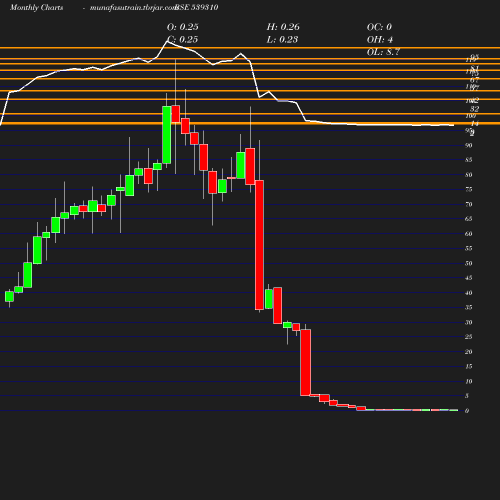Click the 0 price axis label
Viewport: 500px width, 500px height.
(467, 411)
